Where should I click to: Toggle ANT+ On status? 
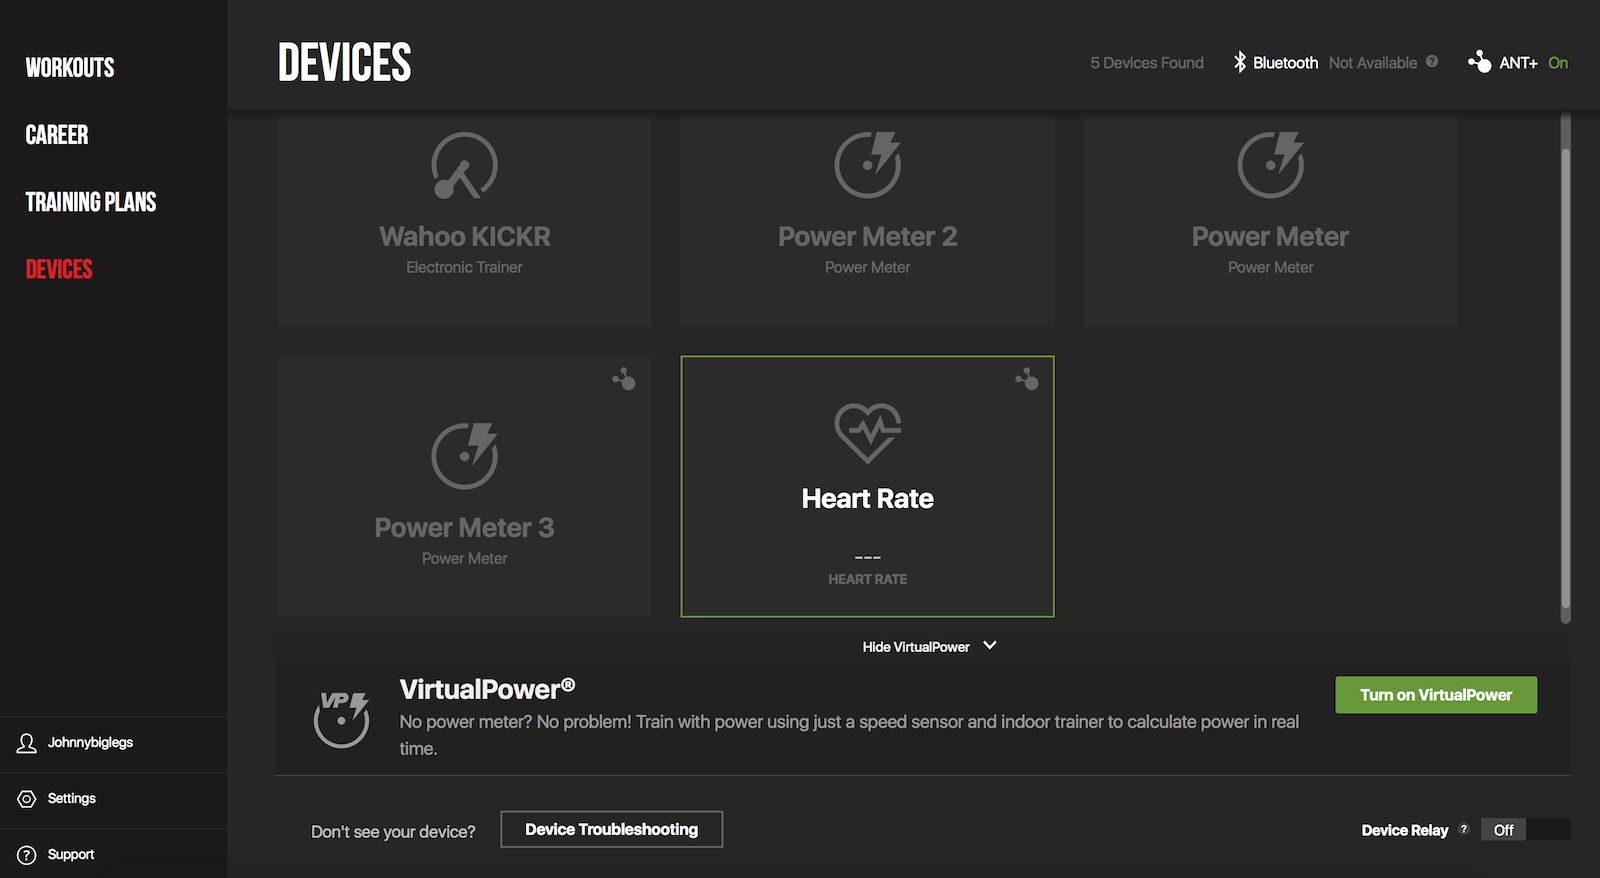1557,63
